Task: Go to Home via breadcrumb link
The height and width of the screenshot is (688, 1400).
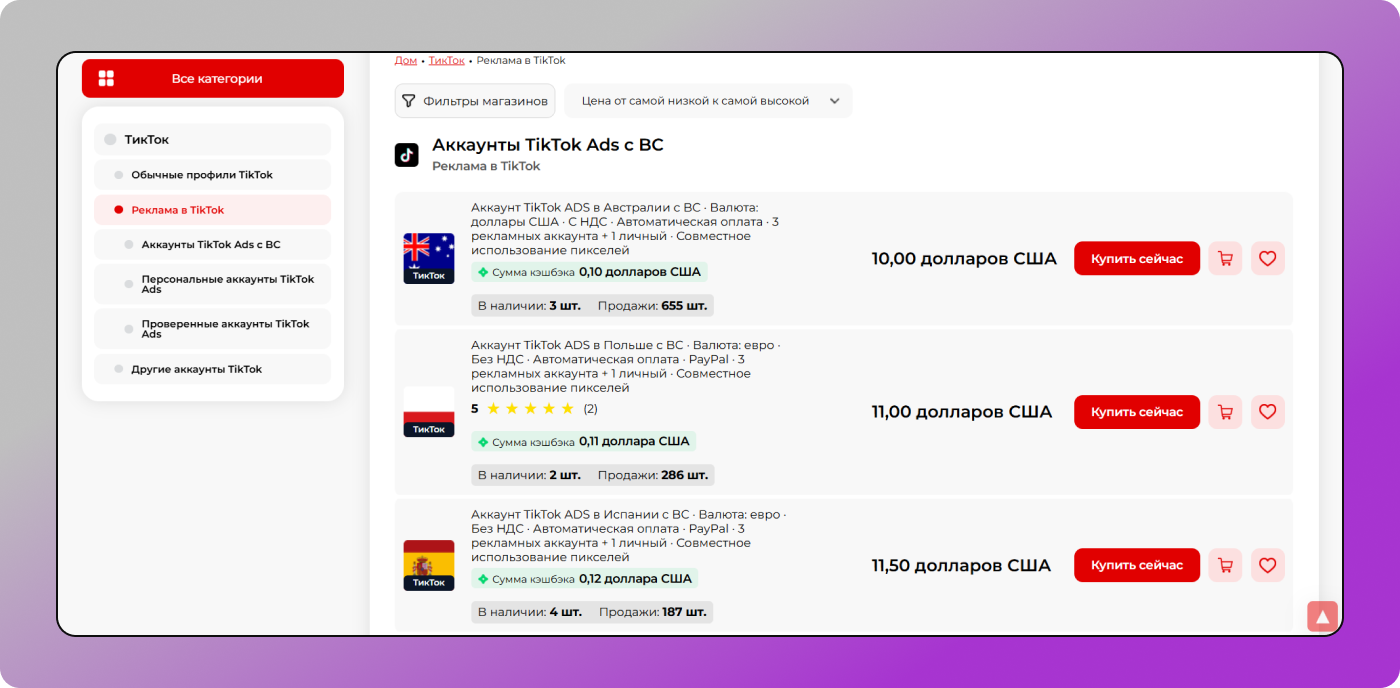Action: [x=405, y=61]
